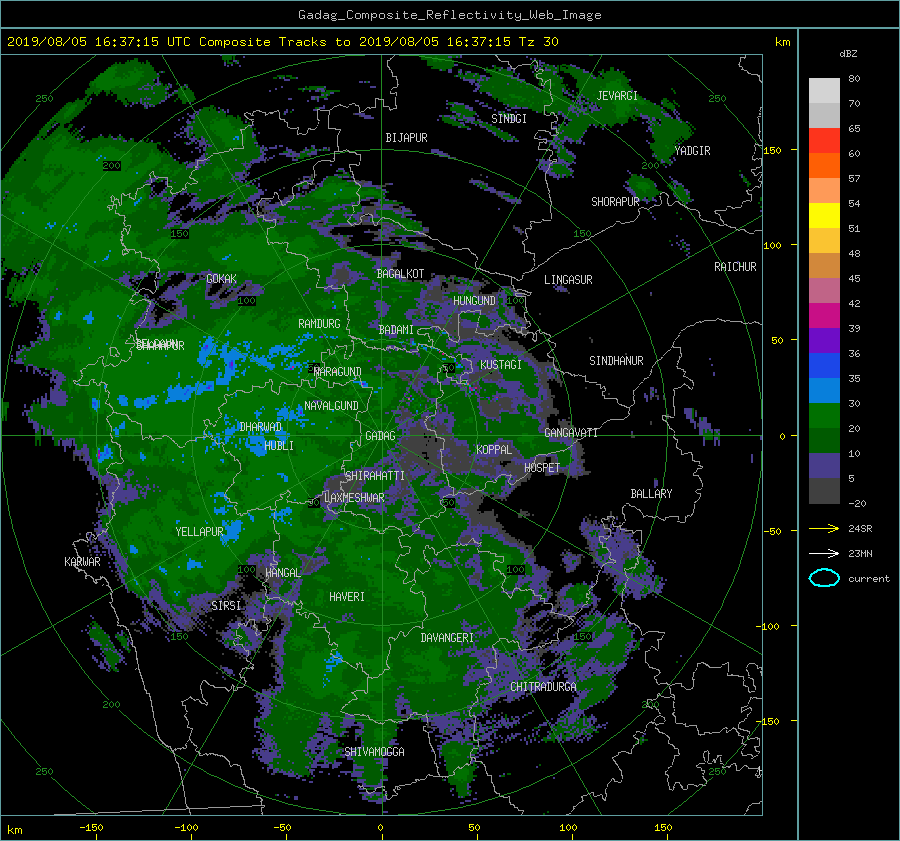Click the white 23MN track arrow icon
Viewport: 900px width, 841px height.
(x=824, y=553)
